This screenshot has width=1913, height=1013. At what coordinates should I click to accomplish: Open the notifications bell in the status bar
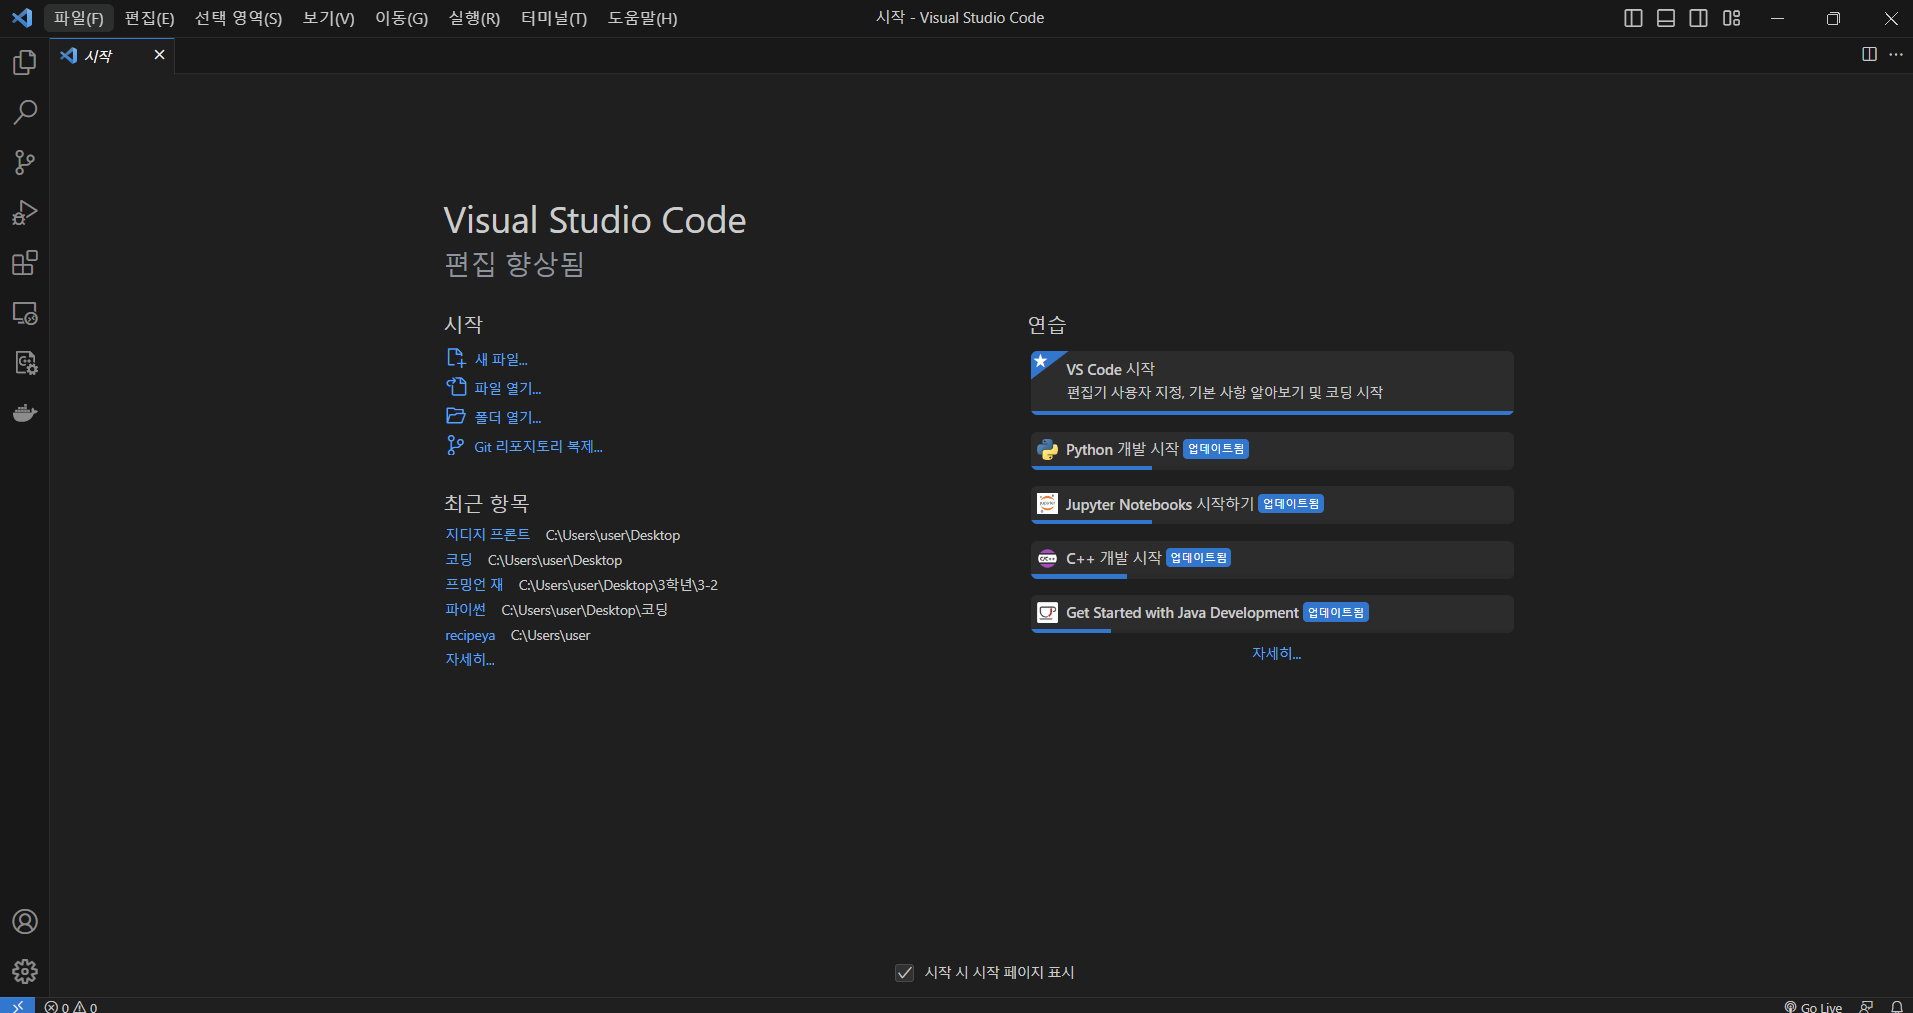1897,1006
